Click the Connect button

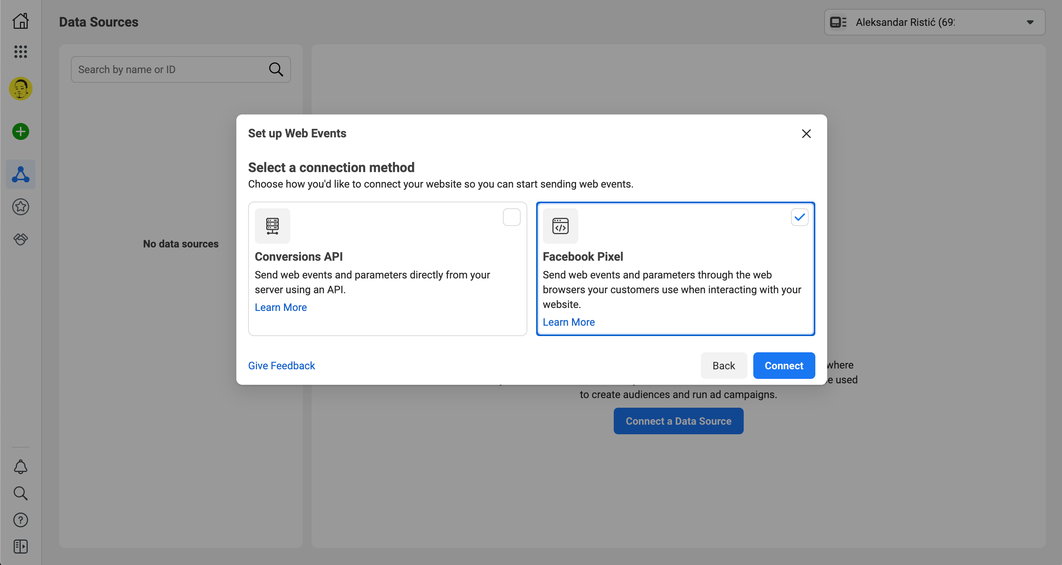pos(784,366)
